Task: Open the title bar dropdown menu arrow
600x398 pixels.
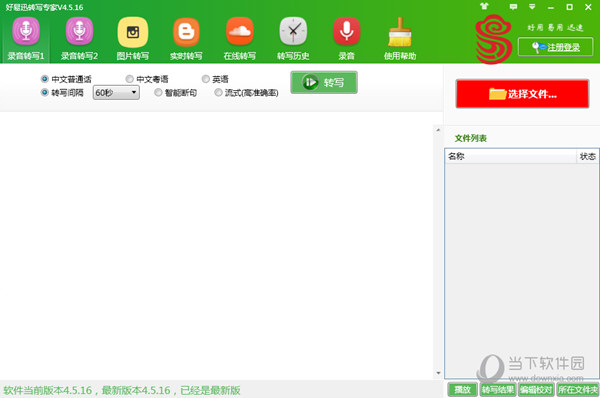Action: [x=532, y=7]
